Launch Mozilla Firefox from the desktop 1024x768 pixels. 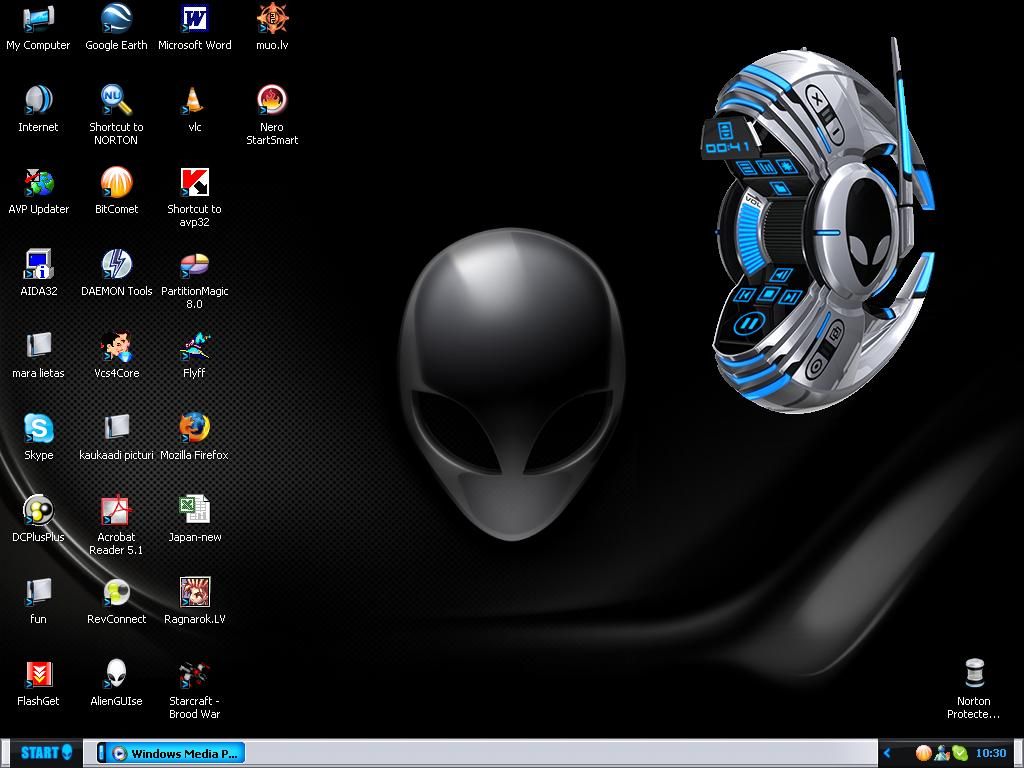(195, 438)
